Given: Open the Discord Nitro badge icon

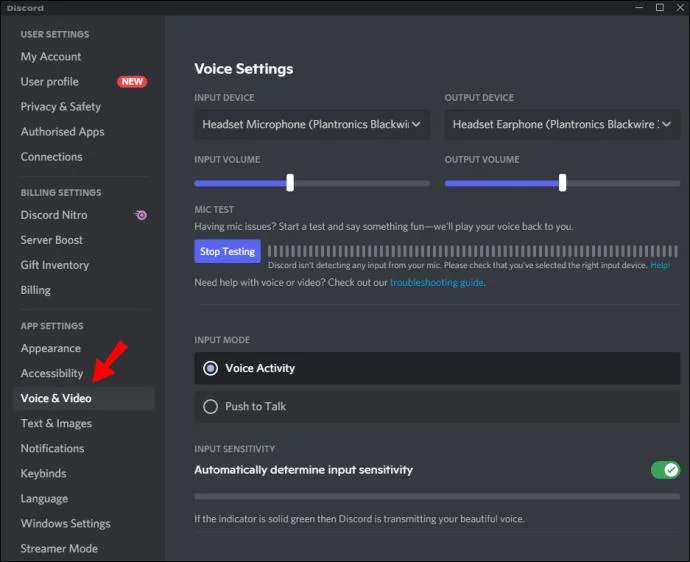Looking at the screenshot, I should click(x=141, y=215).
